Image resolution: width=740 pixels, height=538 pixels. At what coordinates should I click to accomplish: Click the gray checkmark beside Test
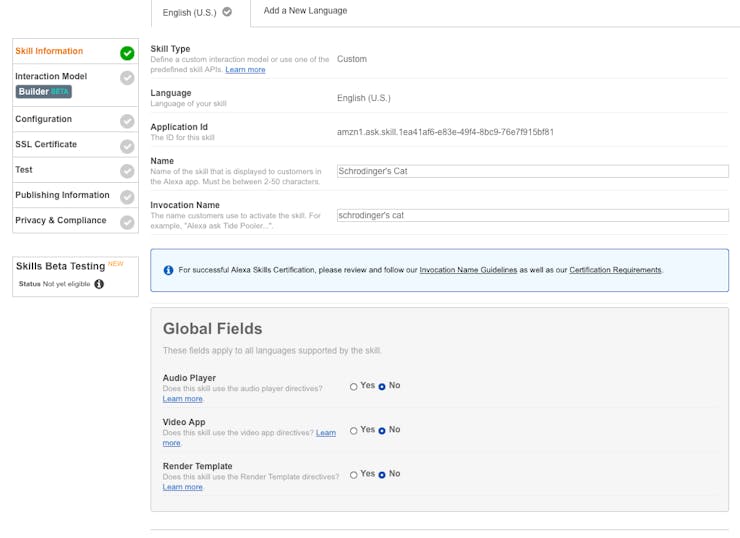click(x=127, y=171)
